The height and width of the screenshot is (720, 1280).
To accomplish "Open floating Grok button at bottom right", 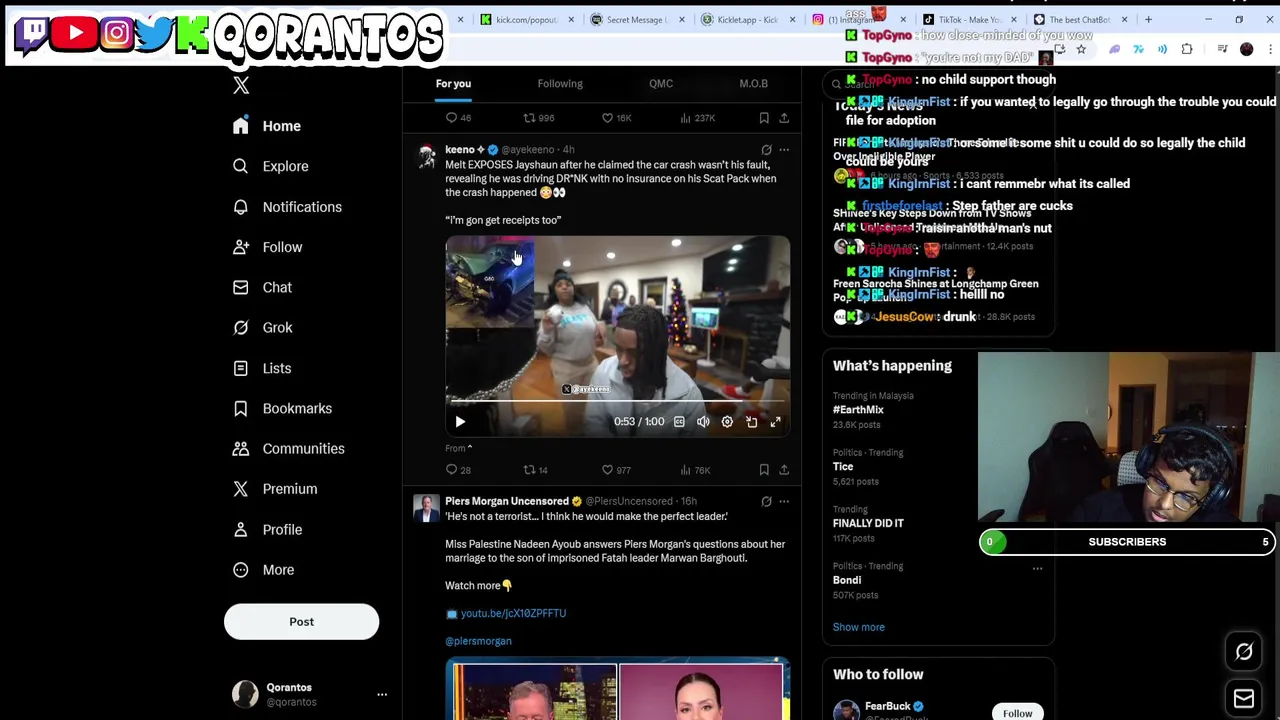I will point(1244,652).
